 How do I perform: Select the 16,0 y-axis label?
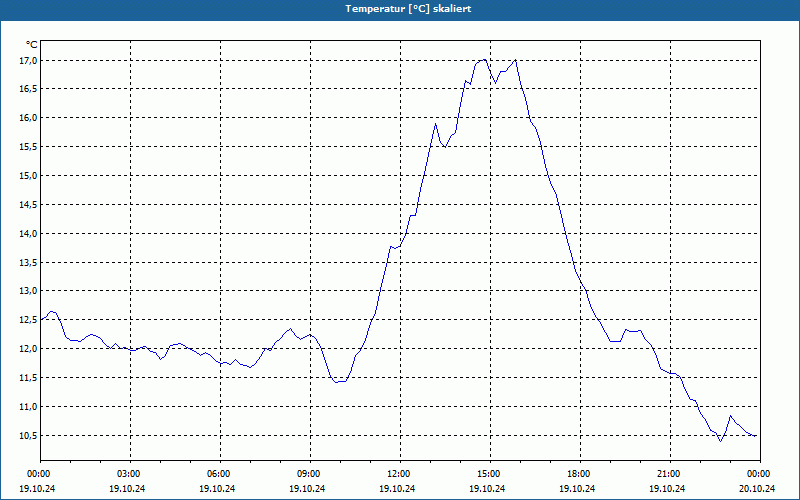coord(29,118)
